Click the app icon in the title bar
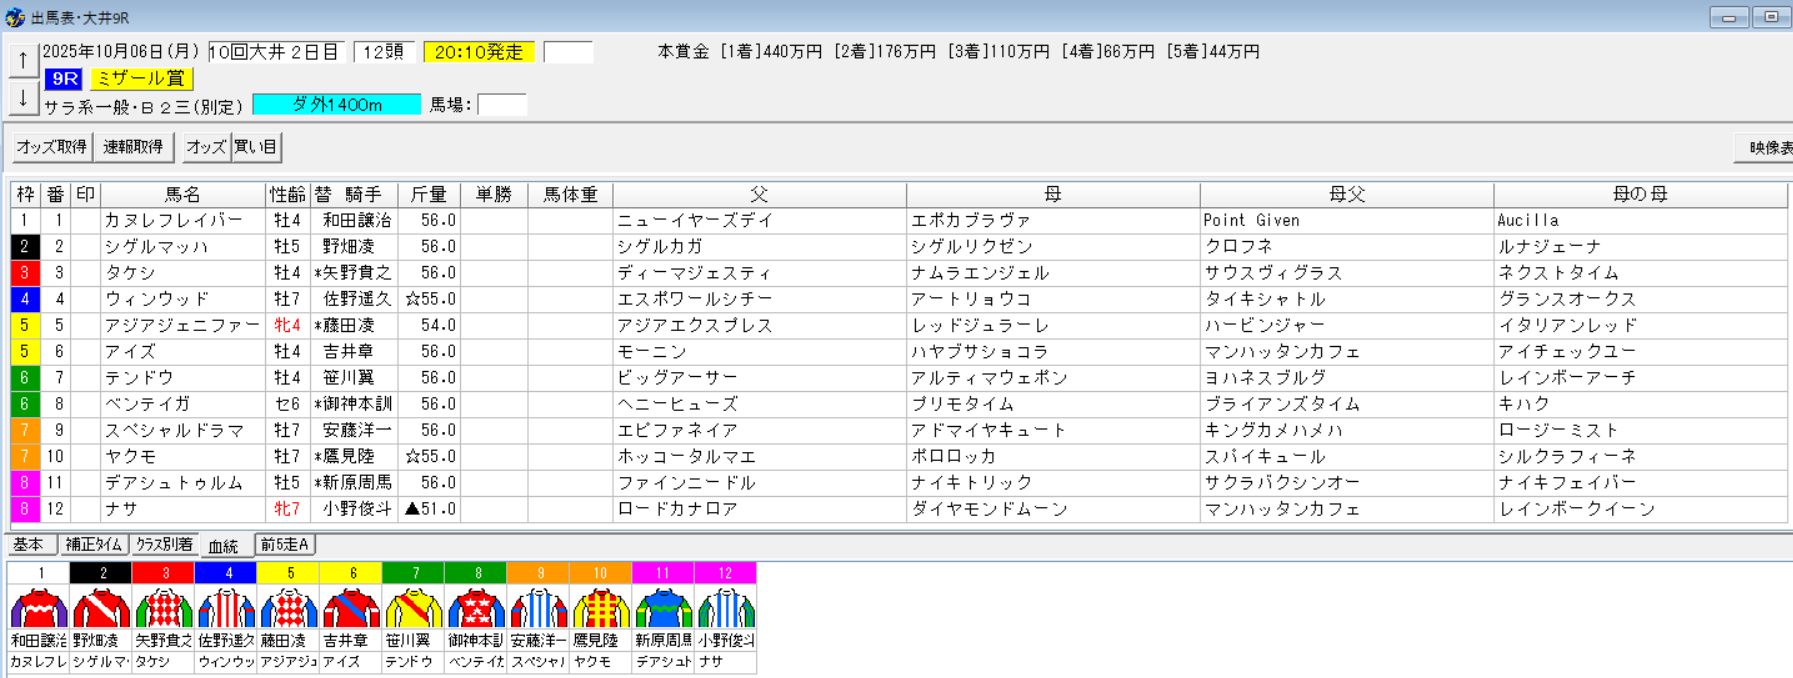The width and height of the screenshot is (1793, 678). coord(15,17)
